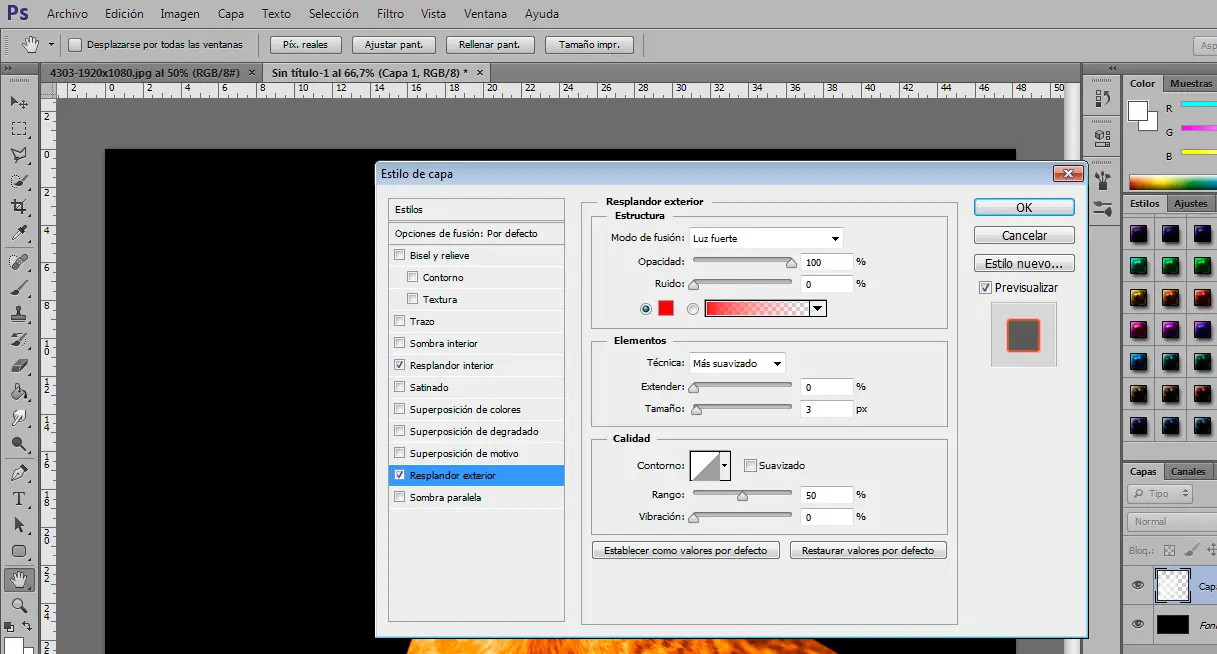Switch to the Canales tab
1217x654 pixels.
1188,471
